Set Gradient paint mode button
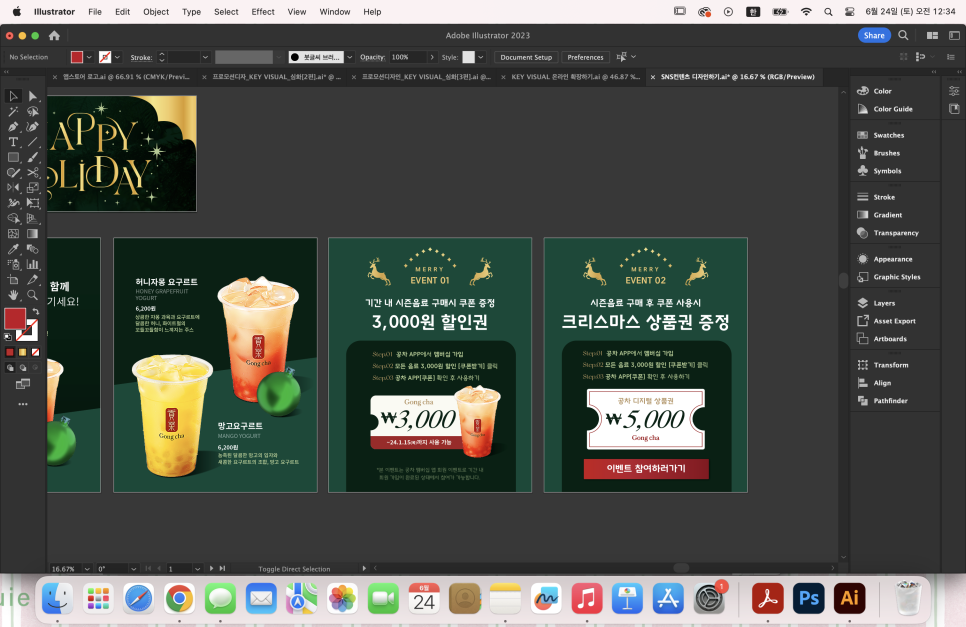Image resolution: width=966 pixels, height=627 pixels. (23, 352)
